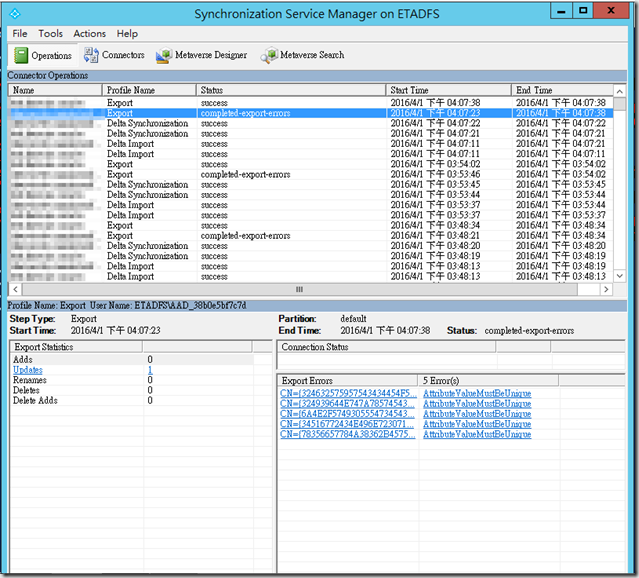Screen dimensions: 639x578
Task: Click the Synchronization Service Manager title bar icon
Action: tap(16, 12)
